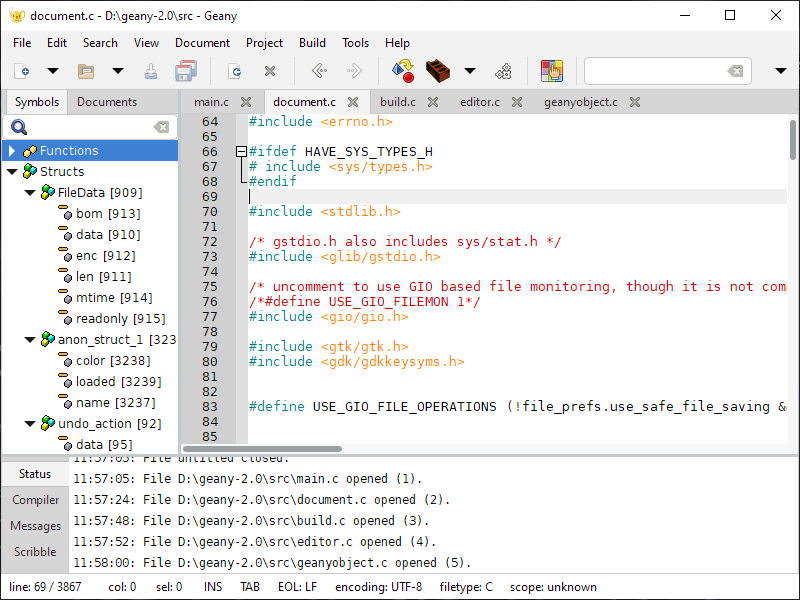The height and width of the screenshot is (600, 800).
Task: Click the Reload file icon
Action: [235, 71]
